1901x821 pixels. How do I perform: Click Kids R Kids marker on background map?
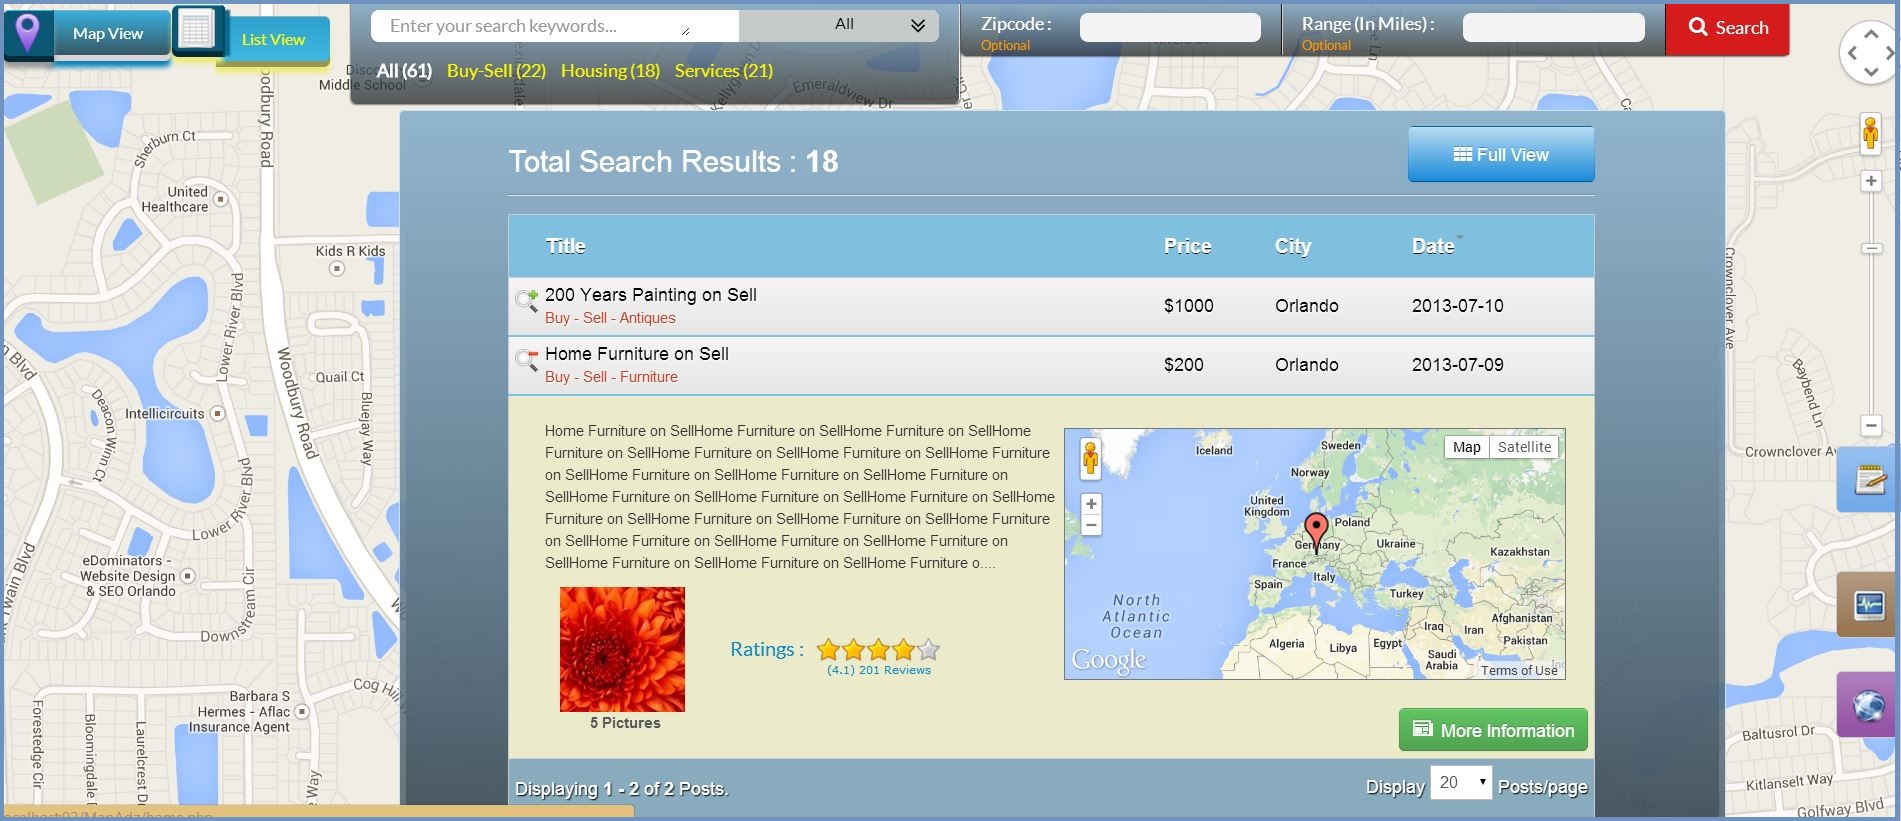(x=337, y=268)
